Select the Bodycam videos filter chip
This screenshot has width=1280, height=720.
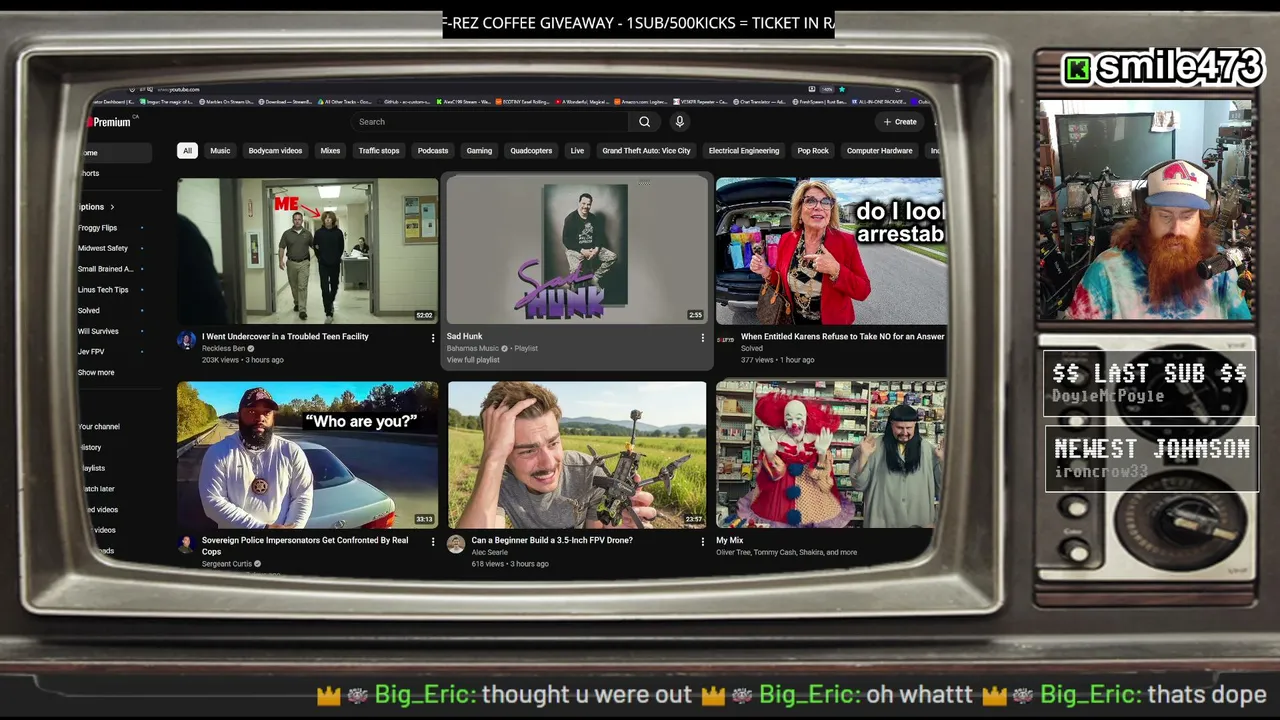click(x=275, y=151)
